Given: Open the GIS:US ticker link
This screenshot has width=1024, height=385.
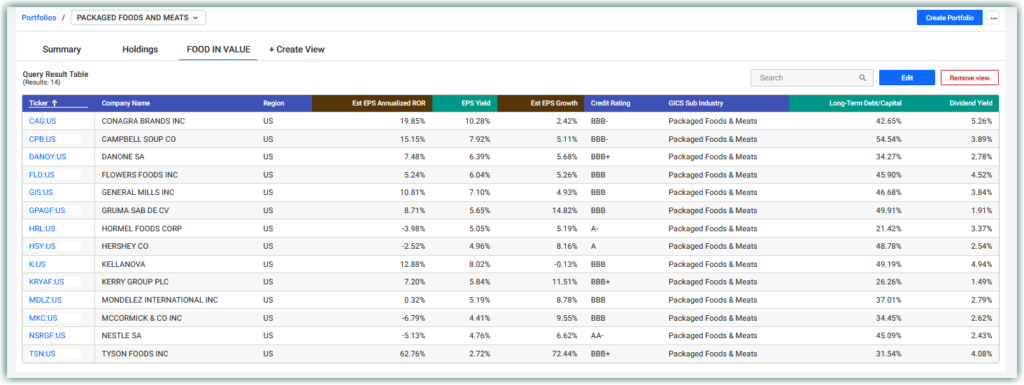Looking at the screenshot, I should coord(42,192).
